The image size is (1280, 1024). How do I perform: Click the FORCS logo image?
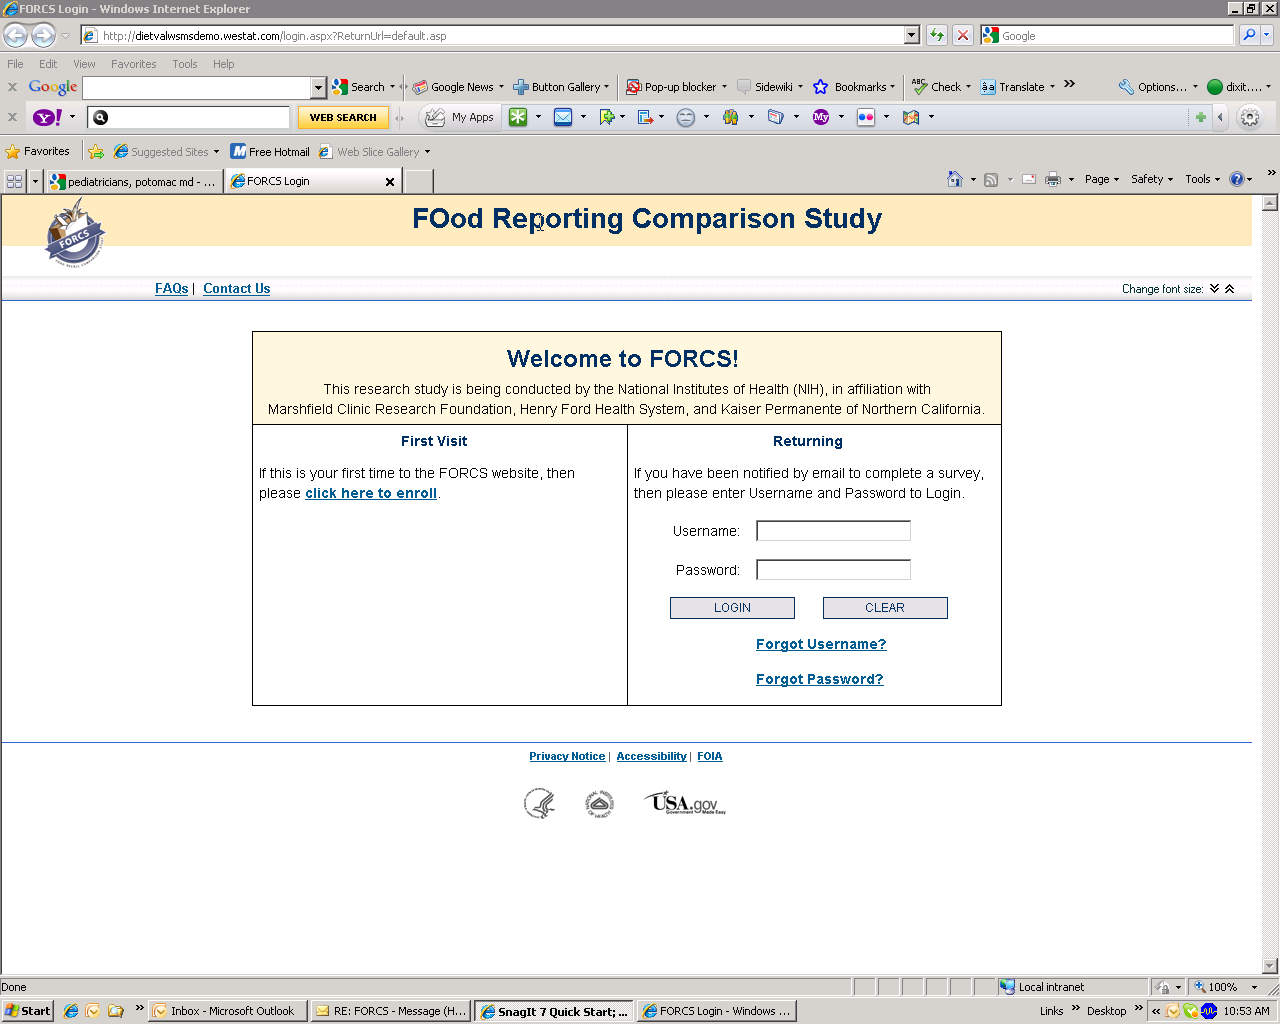click(75, 233)
